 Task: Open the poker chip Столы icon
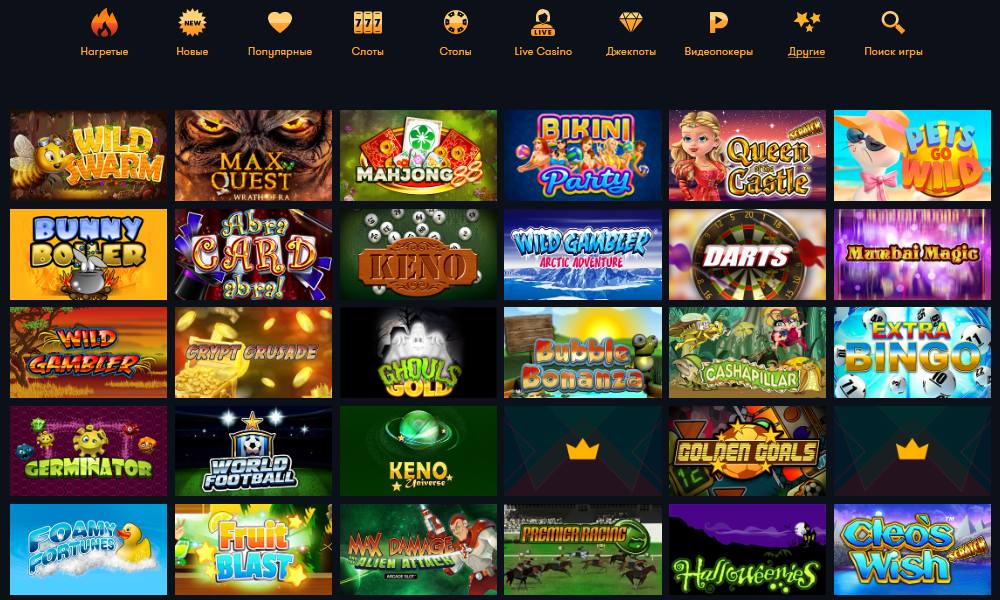point(455,23)
